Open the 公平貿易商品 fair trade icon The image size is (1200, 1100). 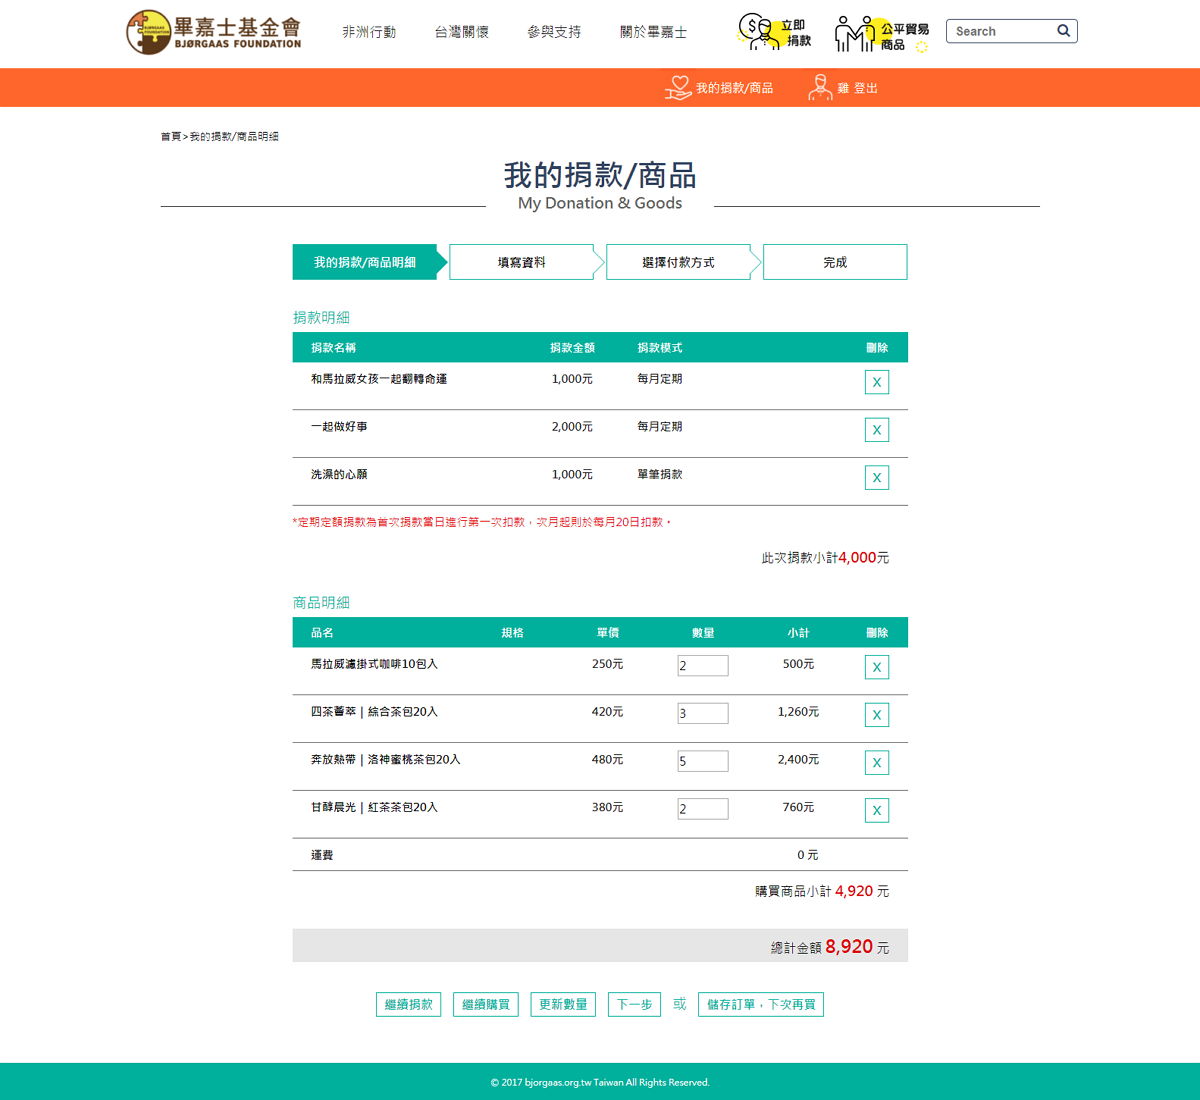pos(881,34)
